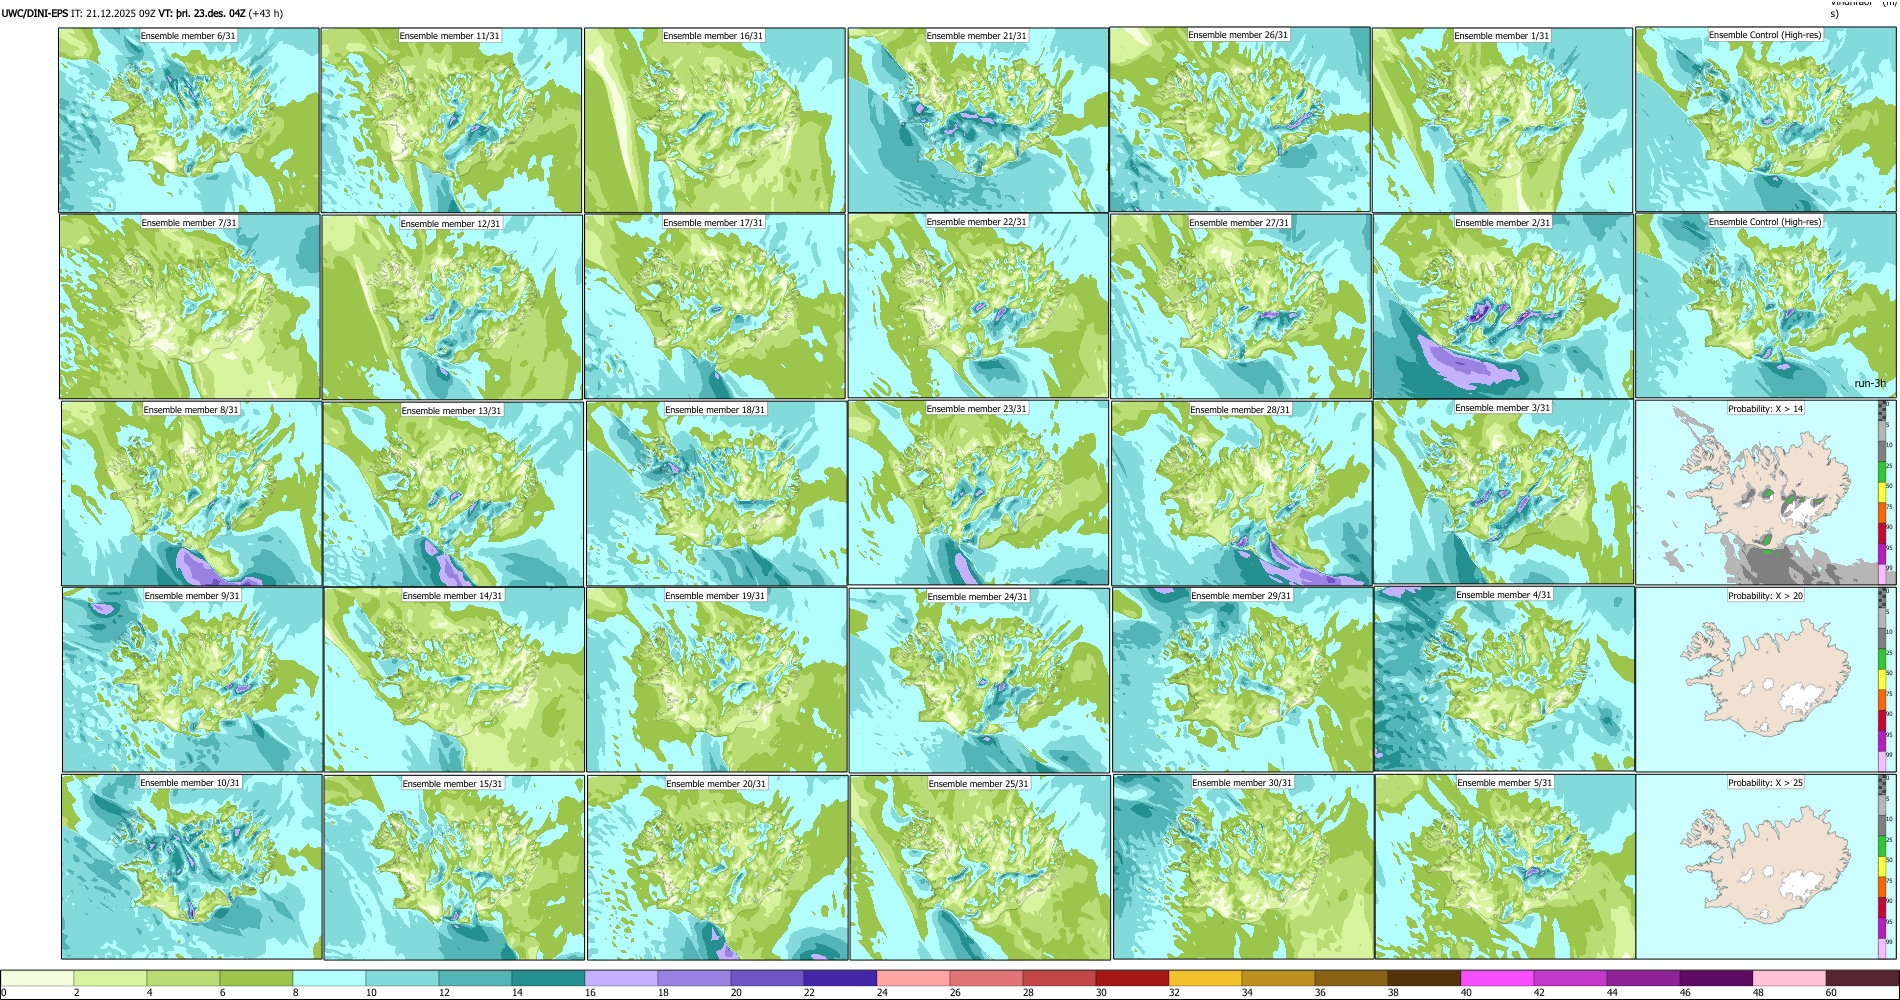Click the Probability: X > 25 title label
The image size is (1900, 1000).
[1766, 783]
